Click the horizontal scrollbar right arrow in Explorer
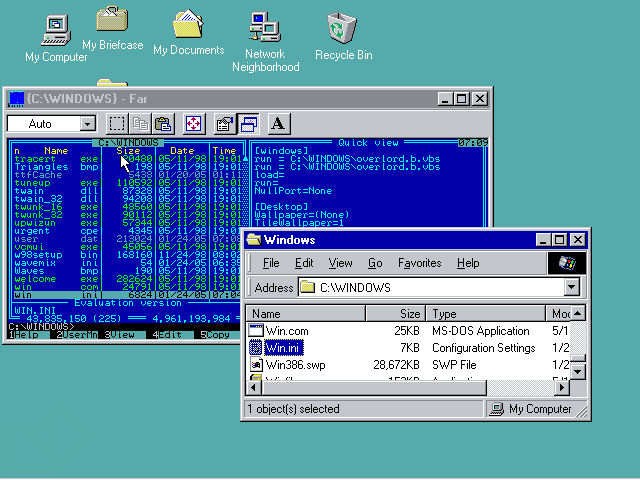The width and height of the screenshot is (640, 480). 562,387
